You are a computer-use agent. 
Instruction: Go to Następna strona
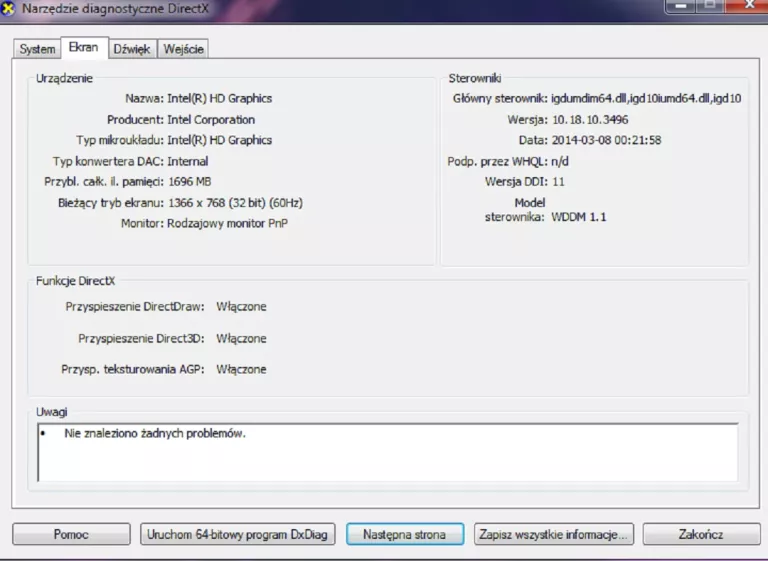405,534
